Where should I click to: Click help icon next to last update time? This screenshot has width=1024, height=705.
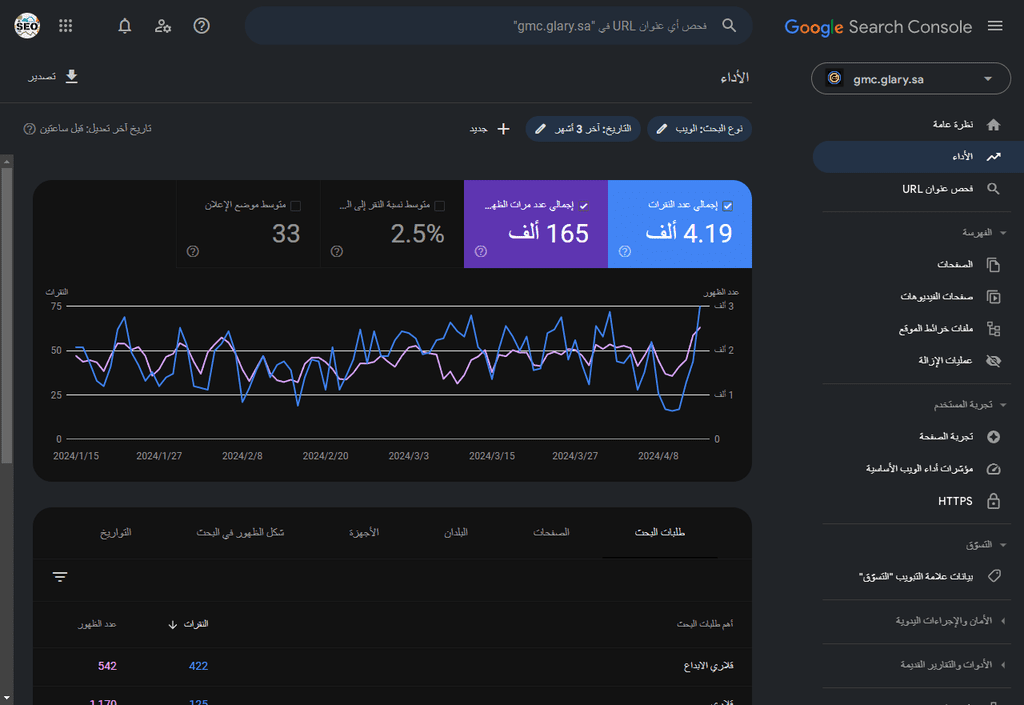click(x=29, y=129)
